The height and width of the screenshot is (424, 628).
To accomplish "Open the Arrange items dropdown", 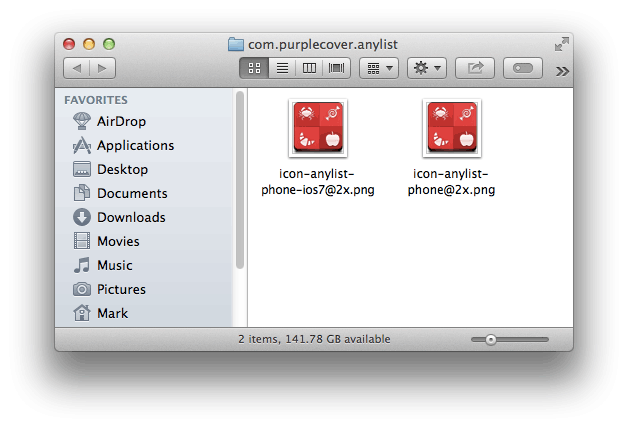I will pos(378,68).
